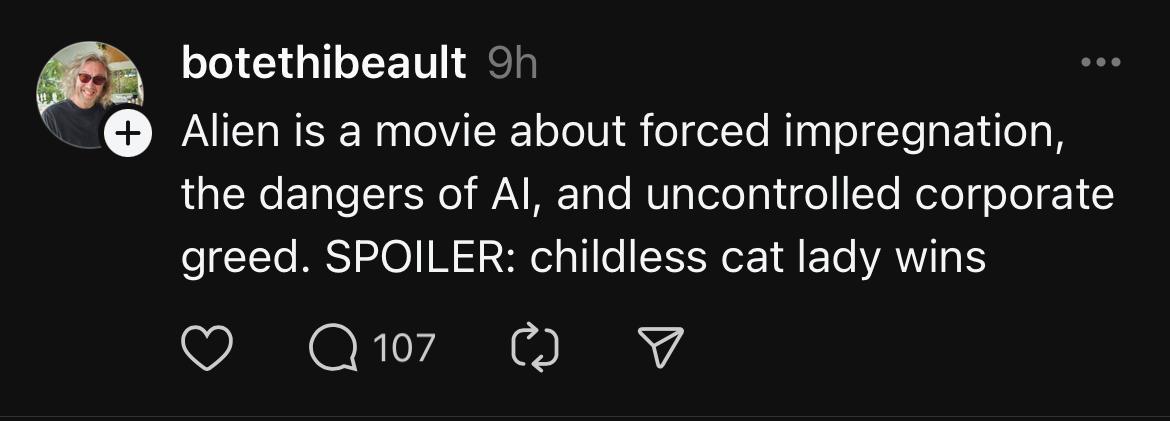Share the post with the paper plane icon
This screenshot has height=421, width=1170.
pyautogui.click(x=661, y=348)
